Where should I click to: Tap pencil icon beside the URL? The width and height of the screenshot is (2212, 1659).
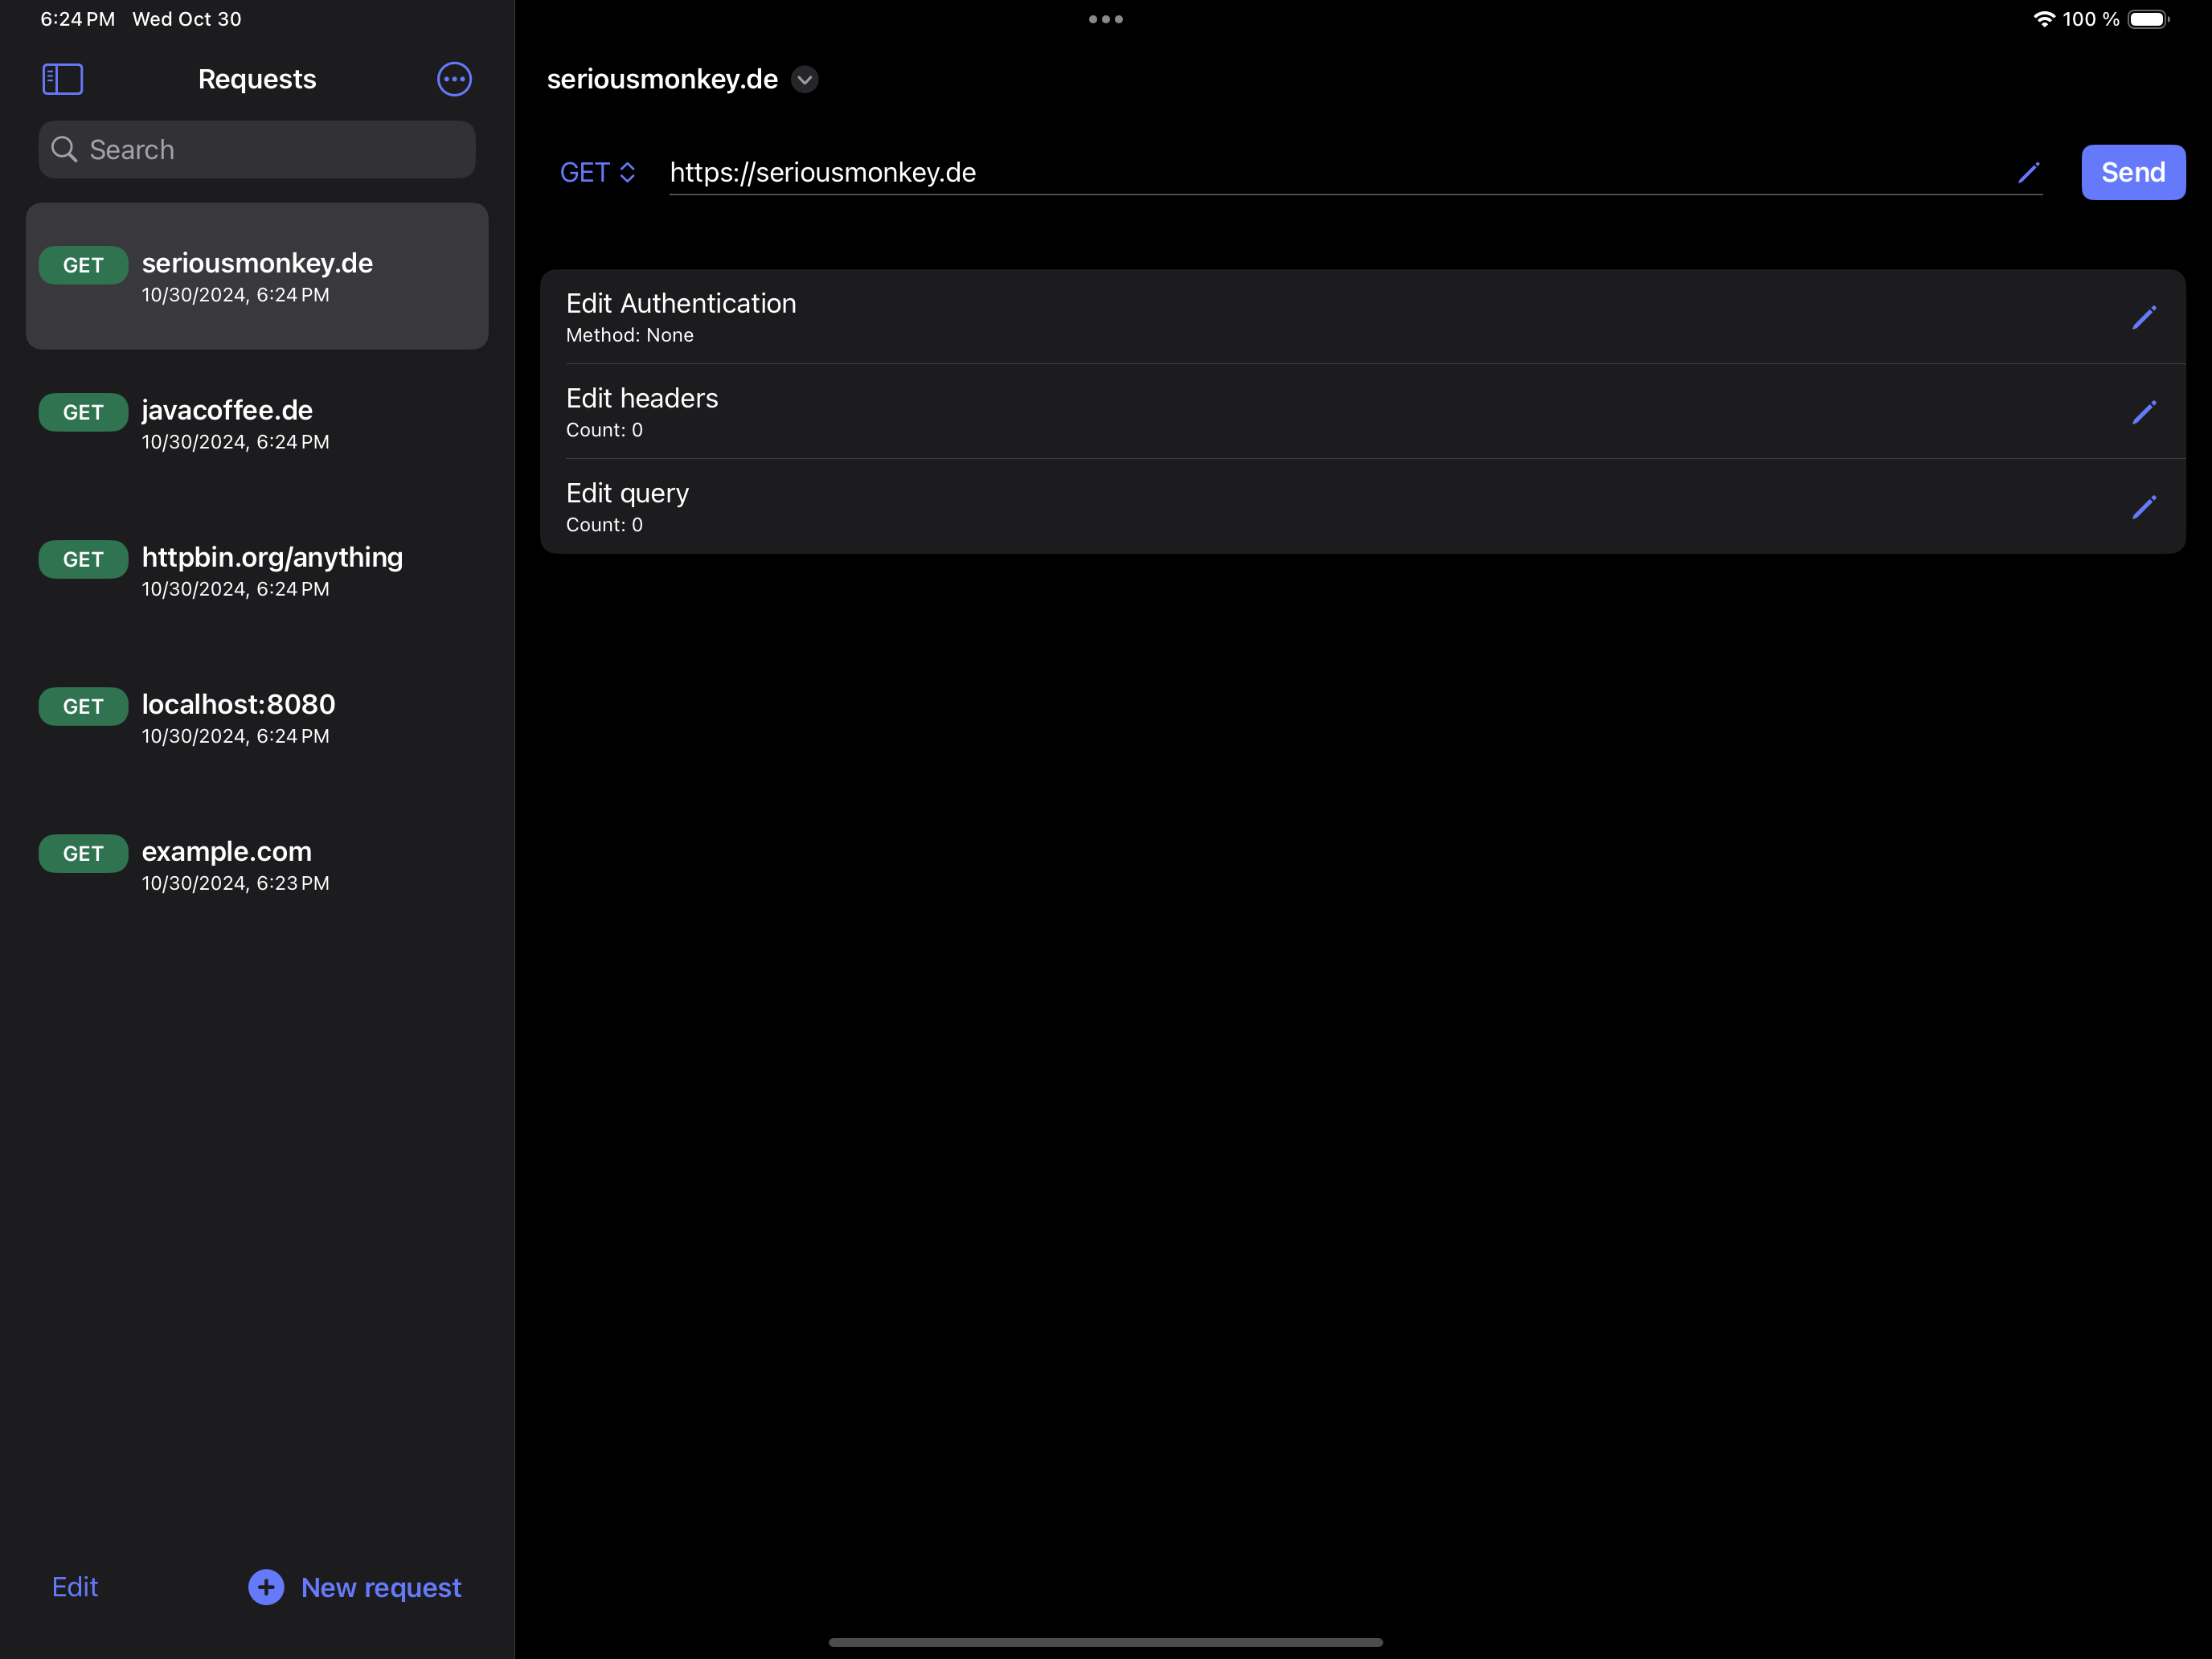2028,172
